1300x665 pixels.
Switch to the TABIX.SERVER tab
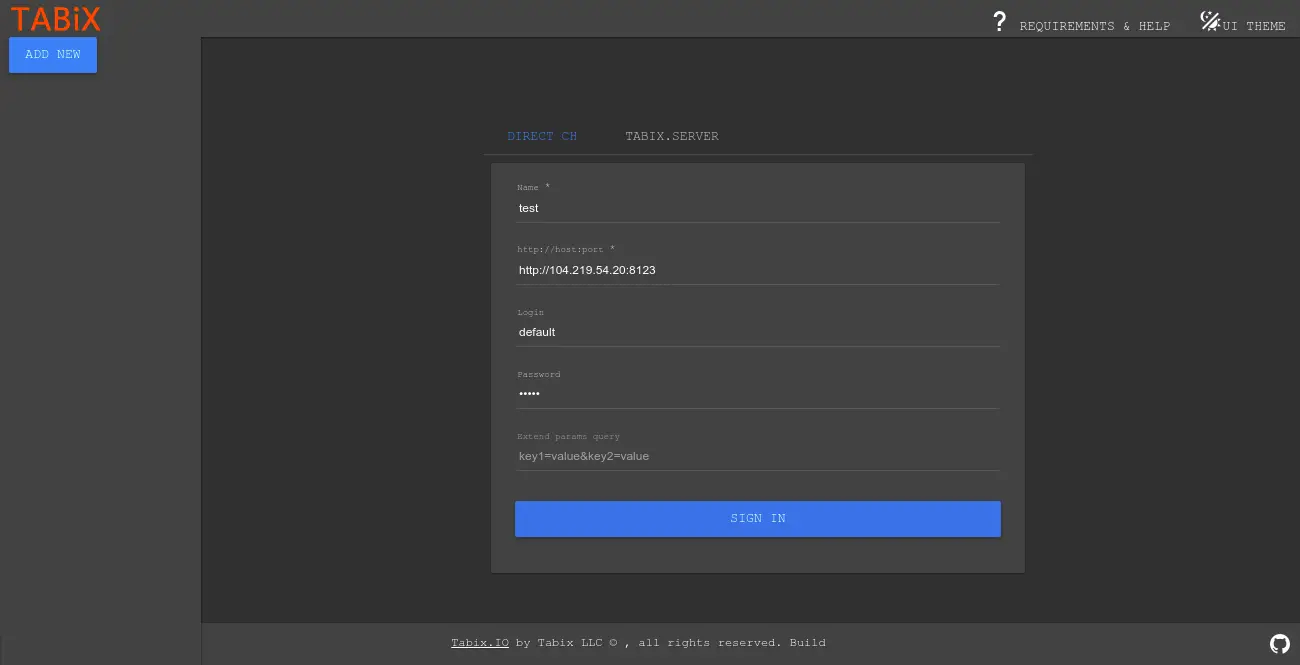click(x=672, y=136)
